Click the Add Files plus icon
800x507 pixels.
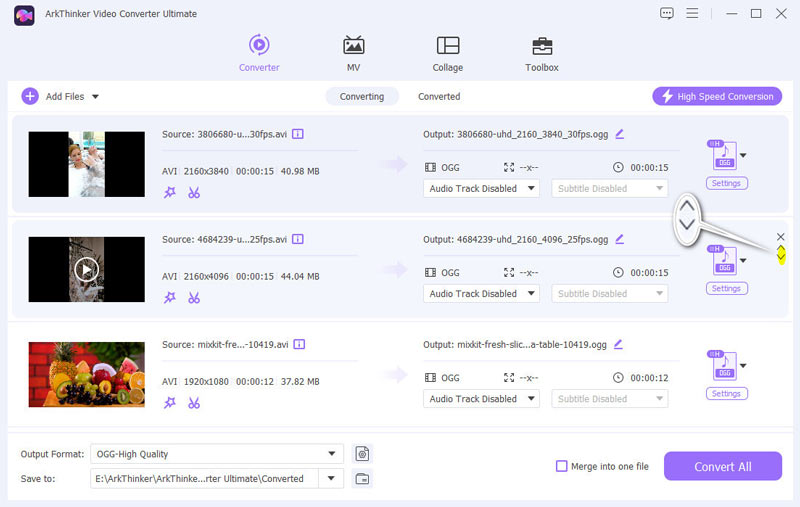30,96
